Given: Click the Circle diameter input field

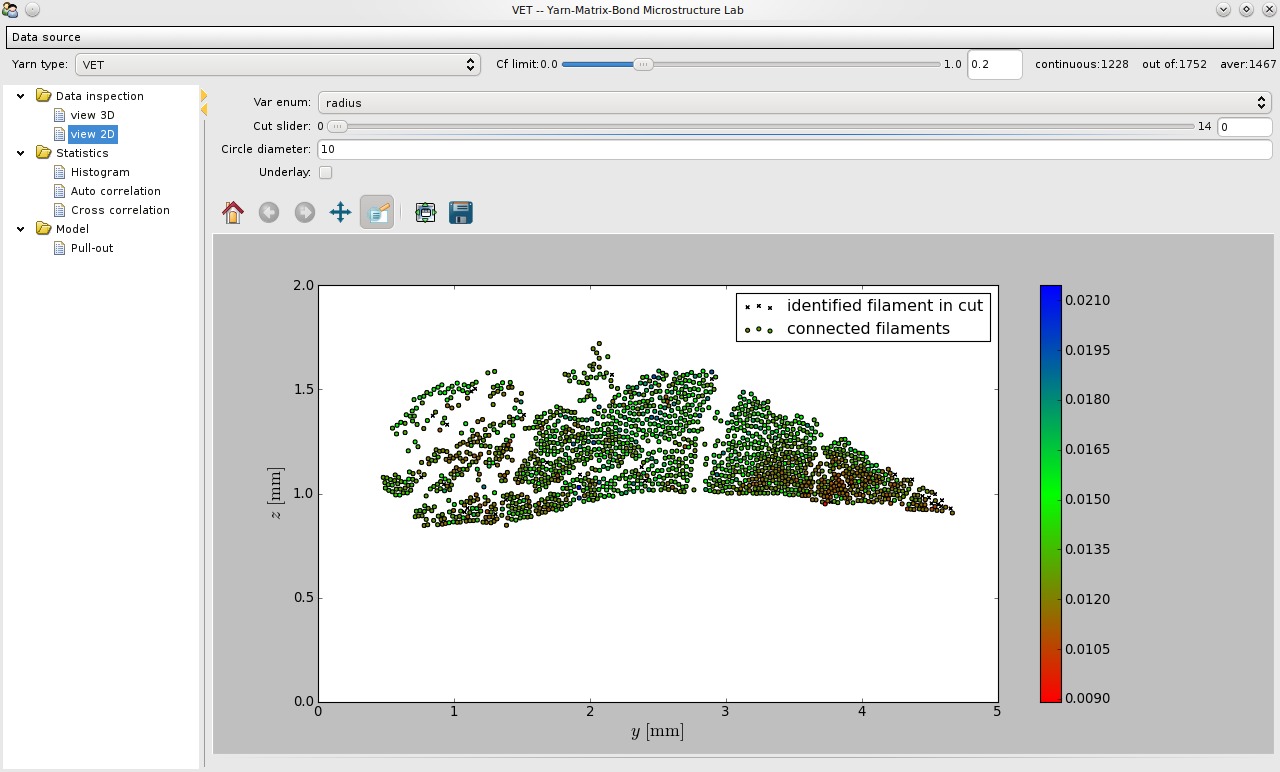Looking at the screenshot, I should (x=794, y=149).
